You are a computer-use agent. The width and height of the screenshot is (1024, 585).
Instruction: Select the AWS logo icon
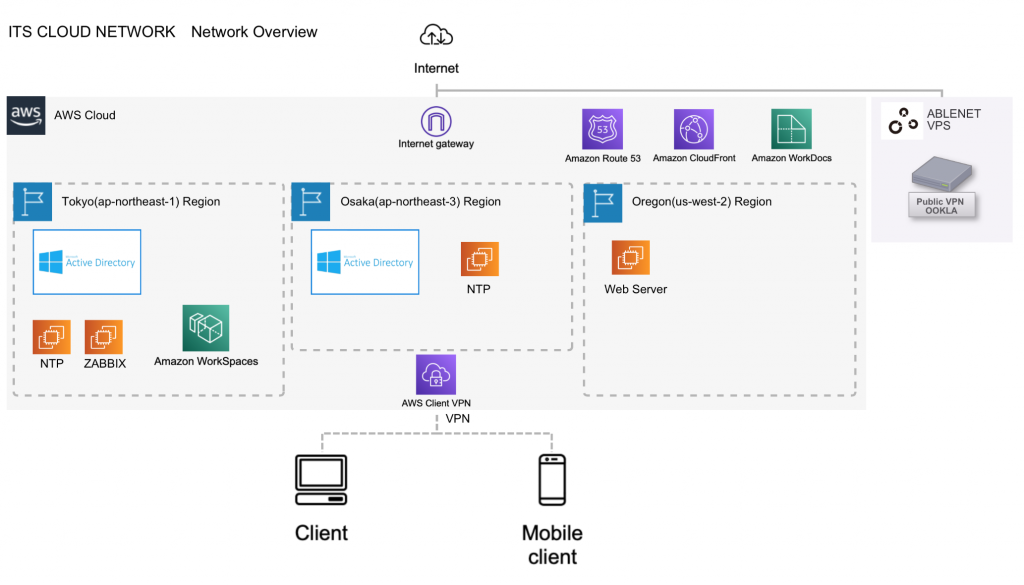click(x=26, y=116)
